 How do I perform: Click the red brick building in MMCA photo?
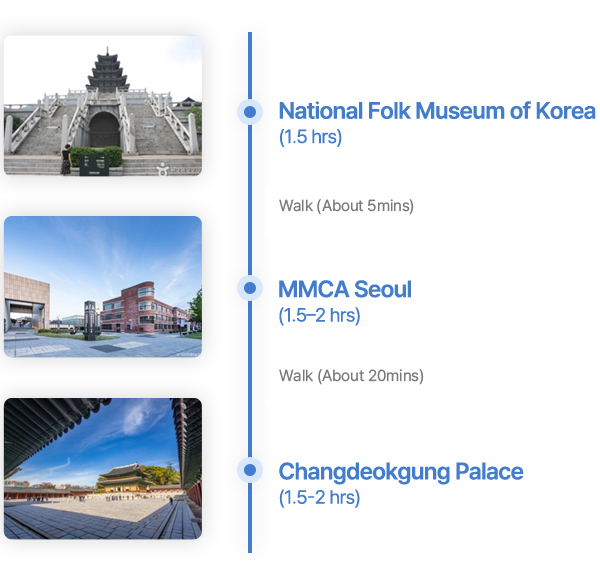click(x=145, y=307)
